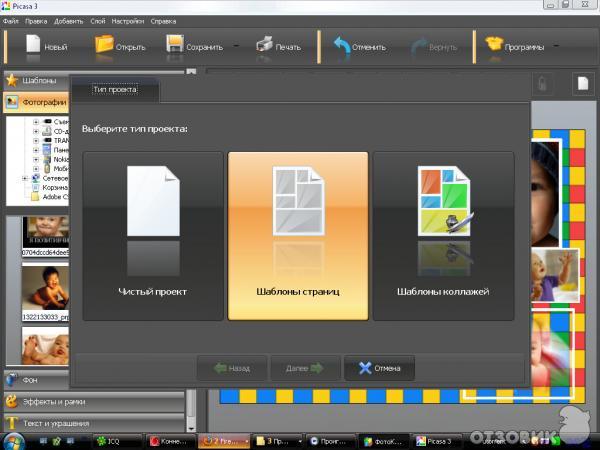
Task: Expand the dropdown arrow next to Сохранить
Action: (235, 45)
